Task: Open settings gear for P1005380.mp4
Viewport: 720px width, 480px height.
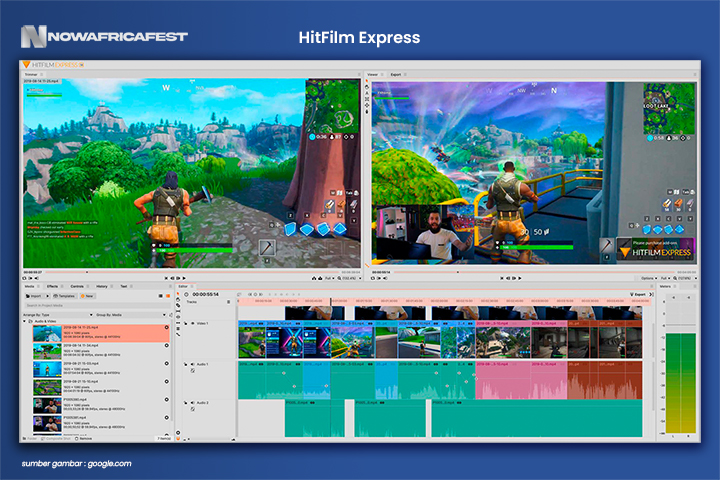Action: tap(167, 400)
